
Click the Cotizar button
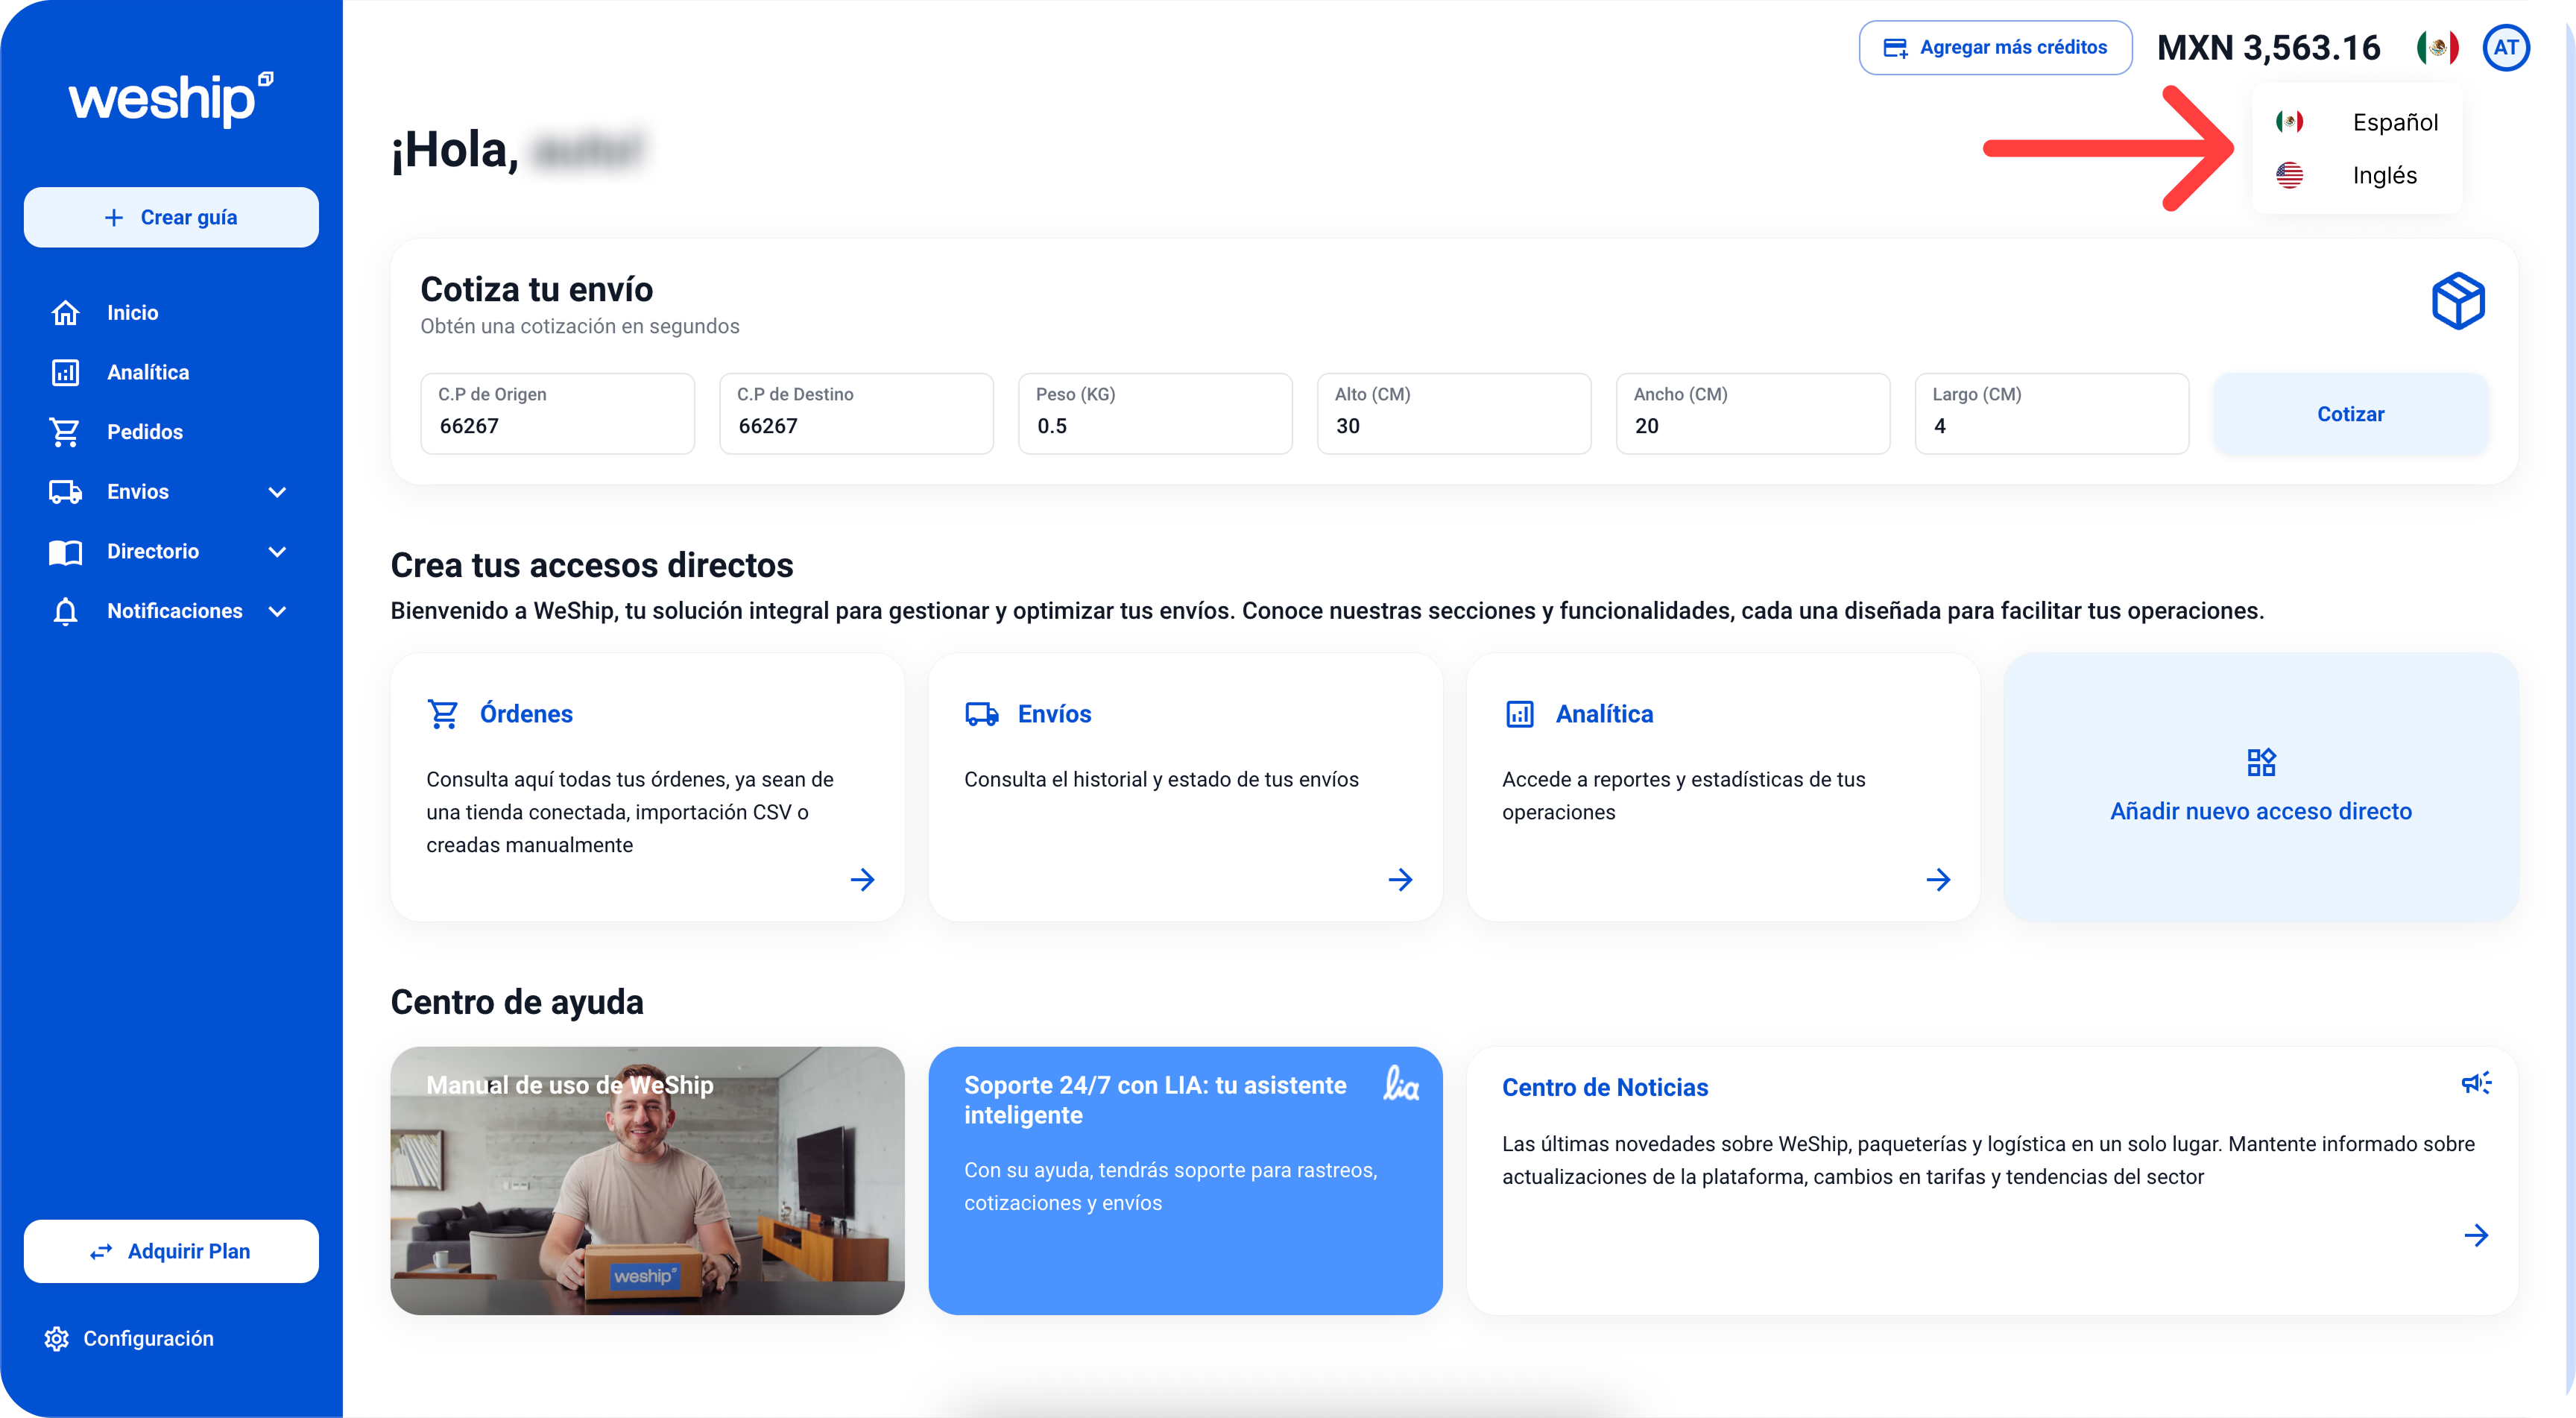[2350, 414]
